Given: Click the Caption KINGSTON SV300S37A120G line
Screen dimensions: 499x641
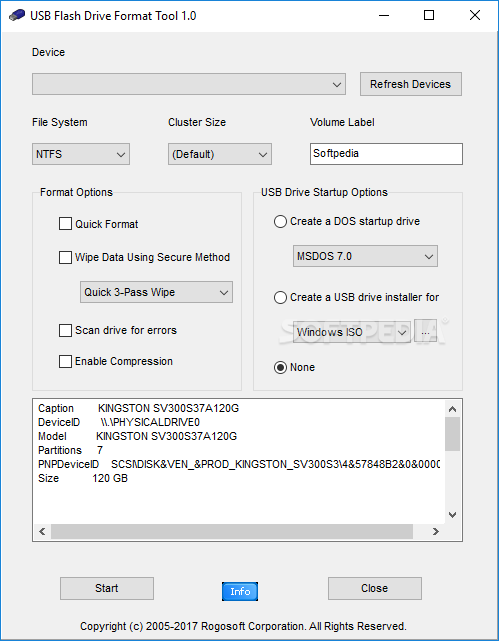Looking at the screenshot, I should [139, 408].
